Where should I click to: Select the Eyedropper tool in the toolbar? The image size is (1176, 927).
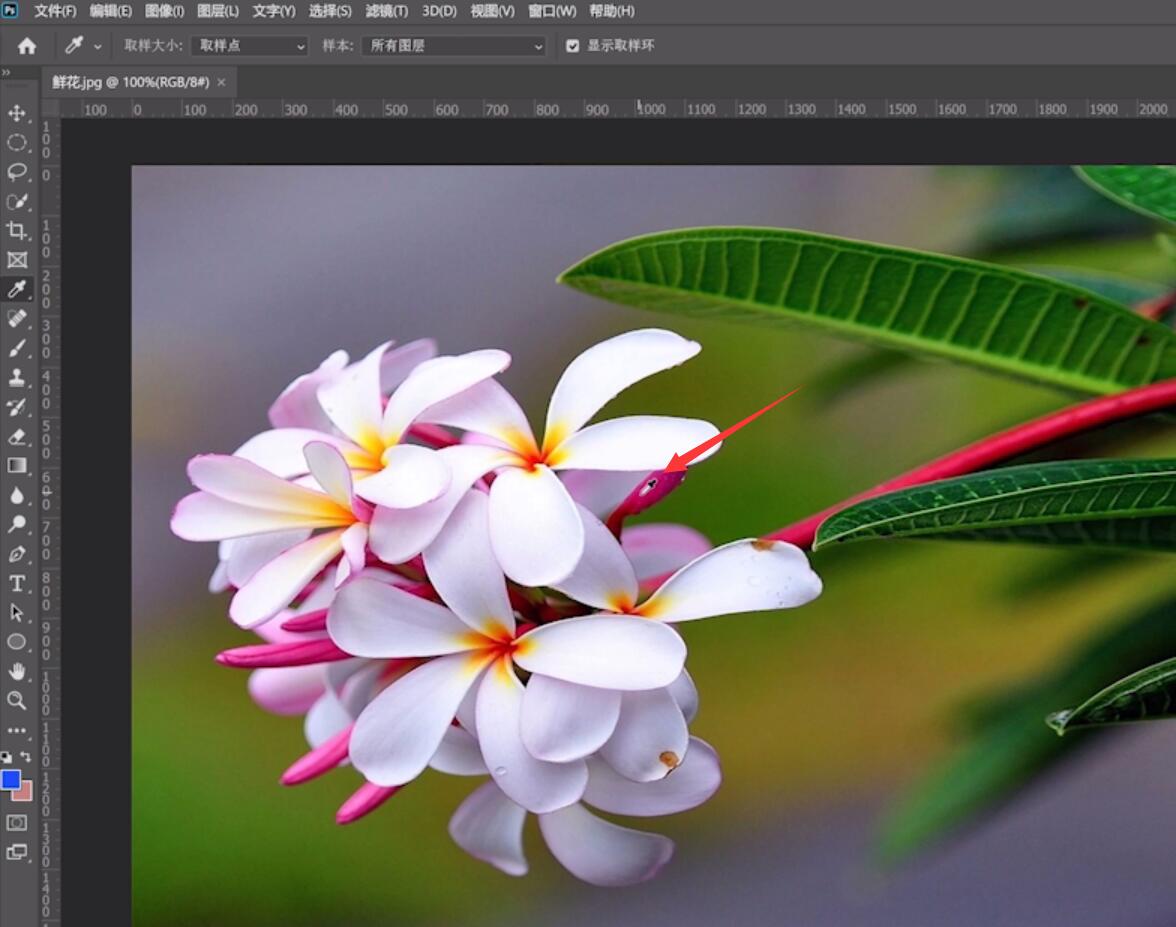[16, 289]
